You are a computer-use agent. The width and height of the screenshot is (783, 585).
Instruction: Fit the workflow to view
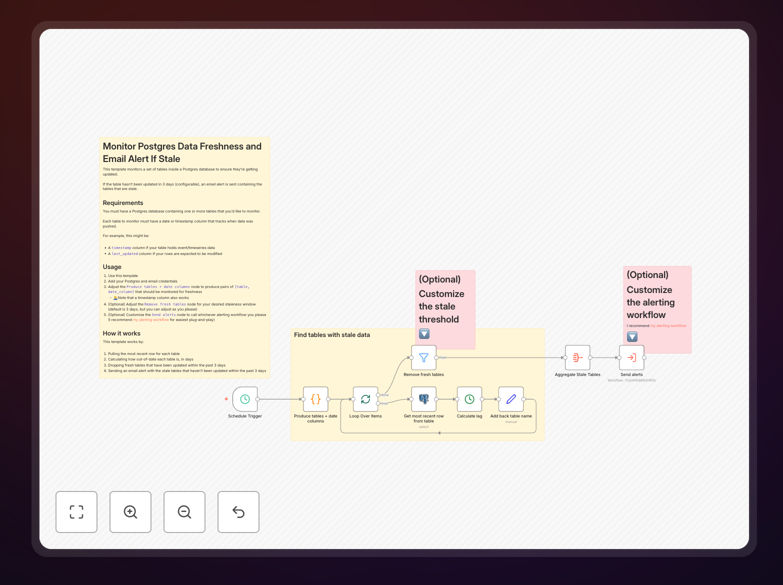76,512
